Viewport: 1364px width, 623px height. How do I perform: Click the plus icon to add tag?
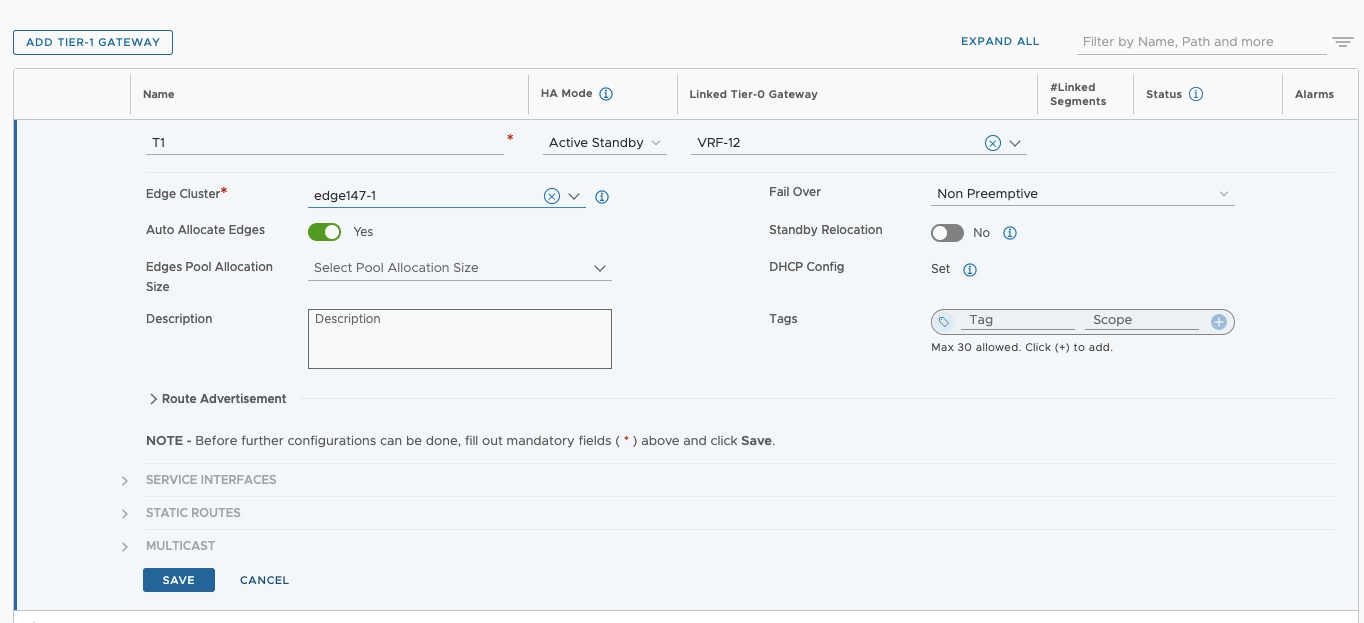[1218, 321]
